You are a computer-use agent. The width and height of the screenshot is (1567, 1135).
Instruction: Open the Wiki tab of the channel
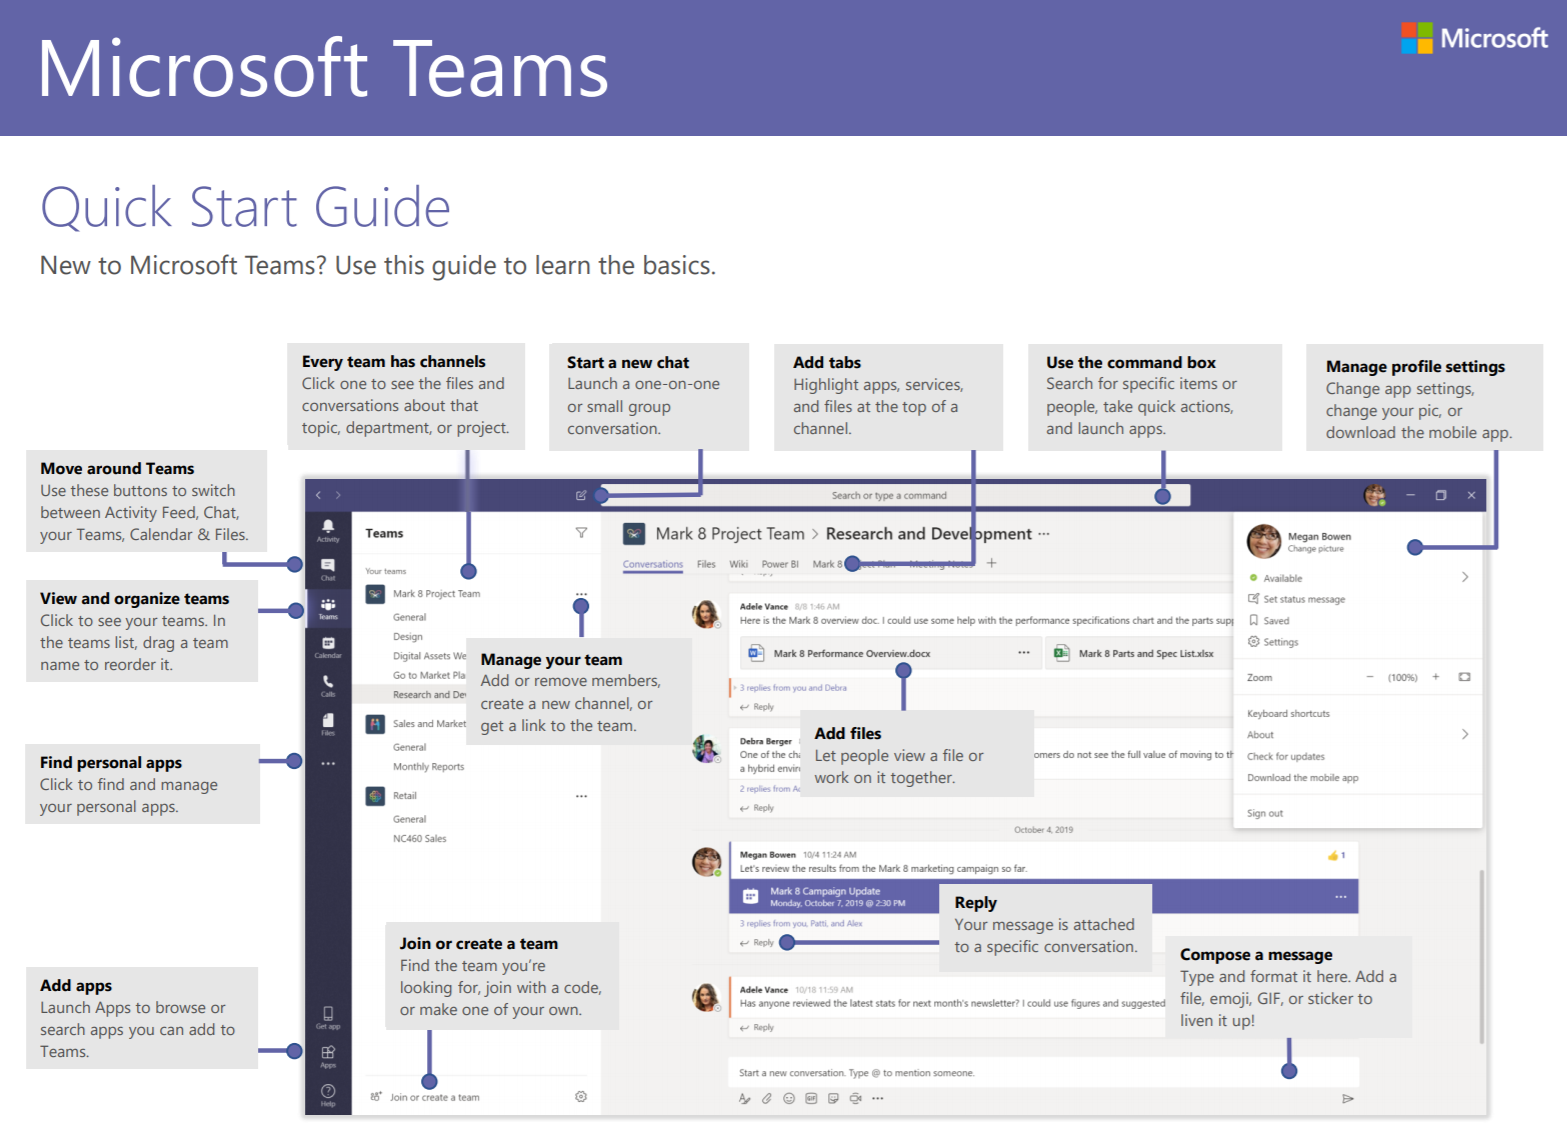[738, 564]
